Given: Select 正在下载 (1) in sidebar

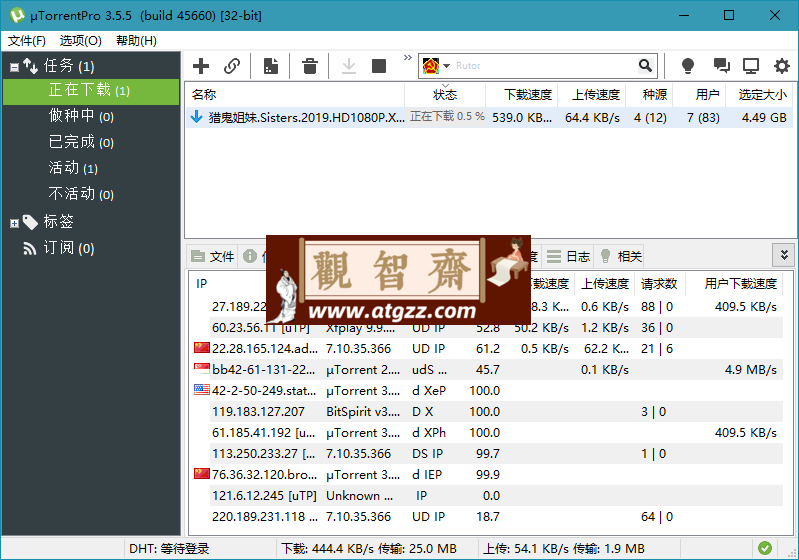Looking at the screenshot, I should tap(91, 91).
